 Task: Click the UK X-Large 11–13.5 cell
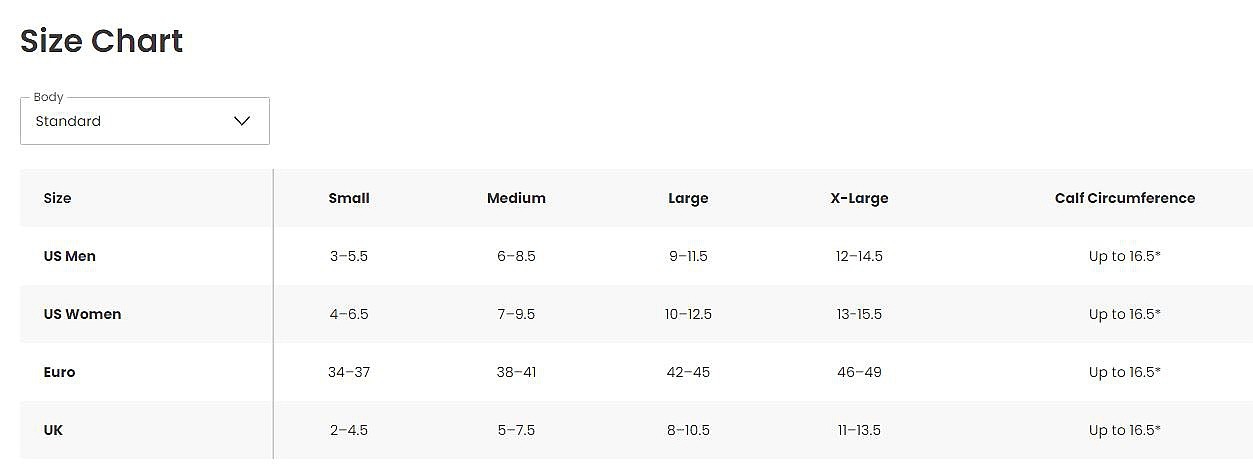click(859, 430)
